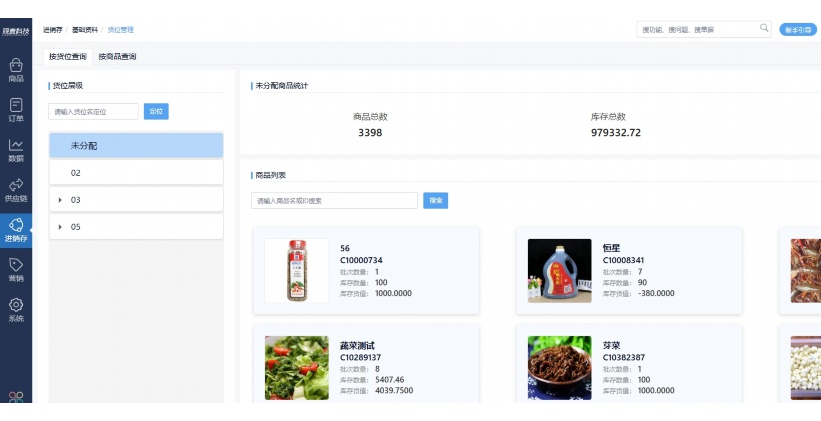Open the 蔬菜测试 salad thumbnail
821x421 pixels.
click(296, 368)
